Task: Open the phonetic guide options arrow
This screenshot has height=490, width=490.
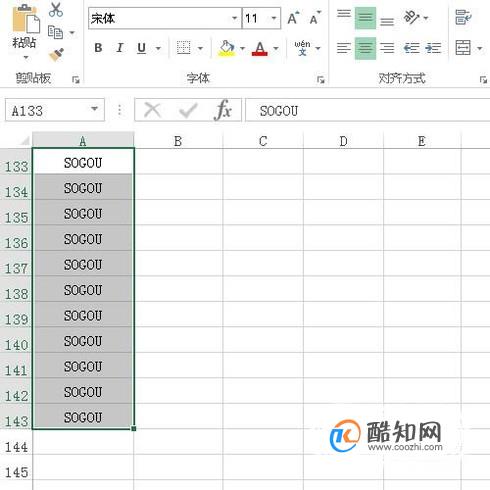Action: pos(318,49)
